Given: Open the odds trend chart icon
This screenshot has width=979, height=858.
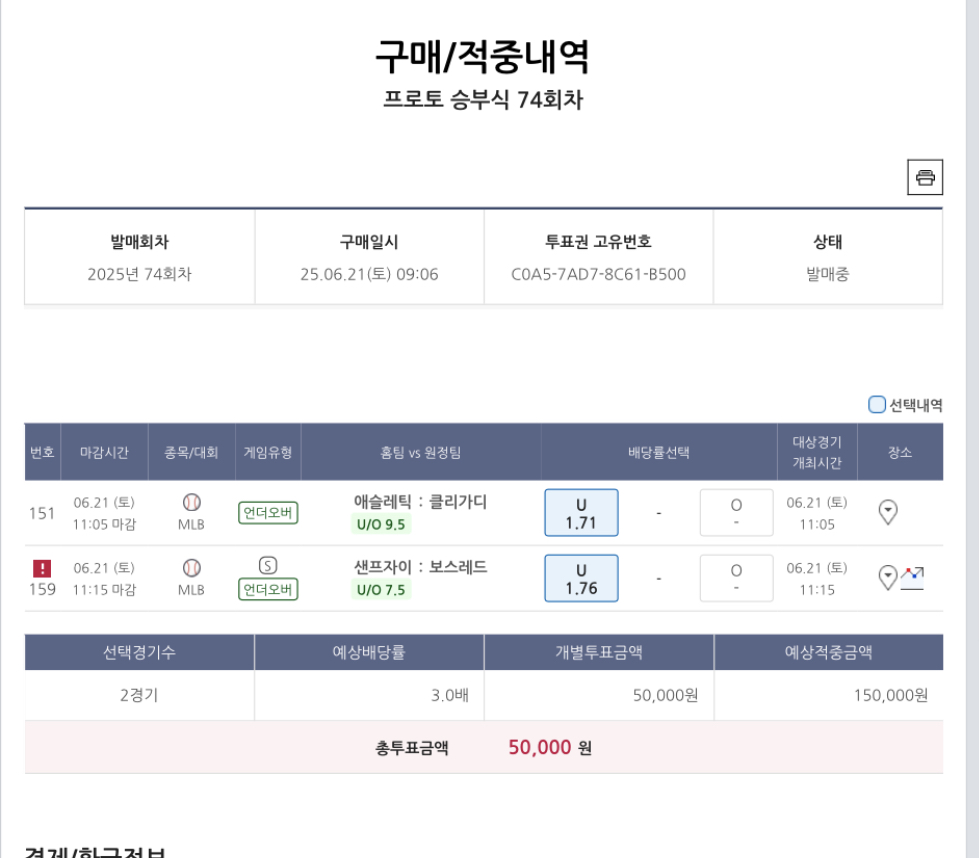Looking at the screenshot, I should pos(912,576).
